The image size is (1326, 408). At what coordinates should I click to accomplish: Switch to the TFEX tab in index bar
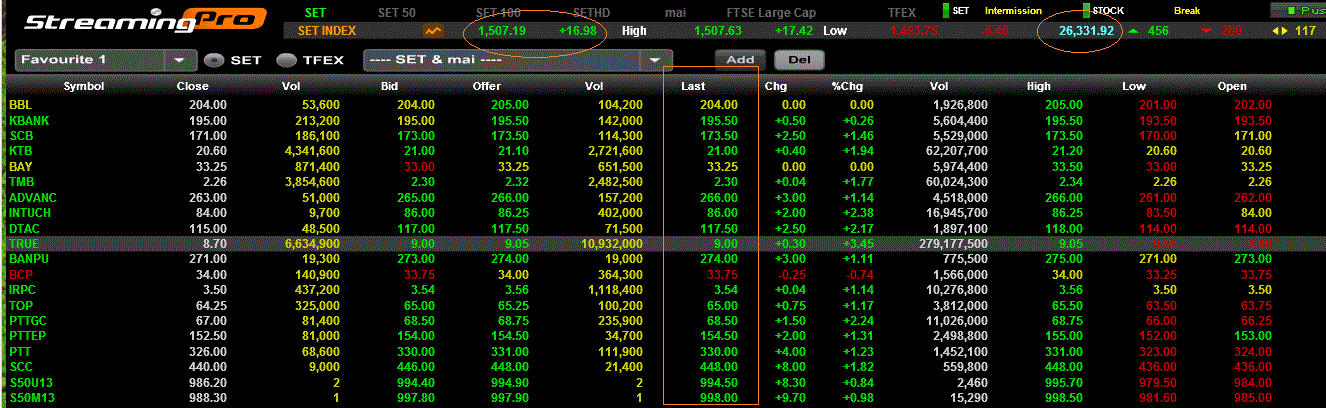pos(902,12)
